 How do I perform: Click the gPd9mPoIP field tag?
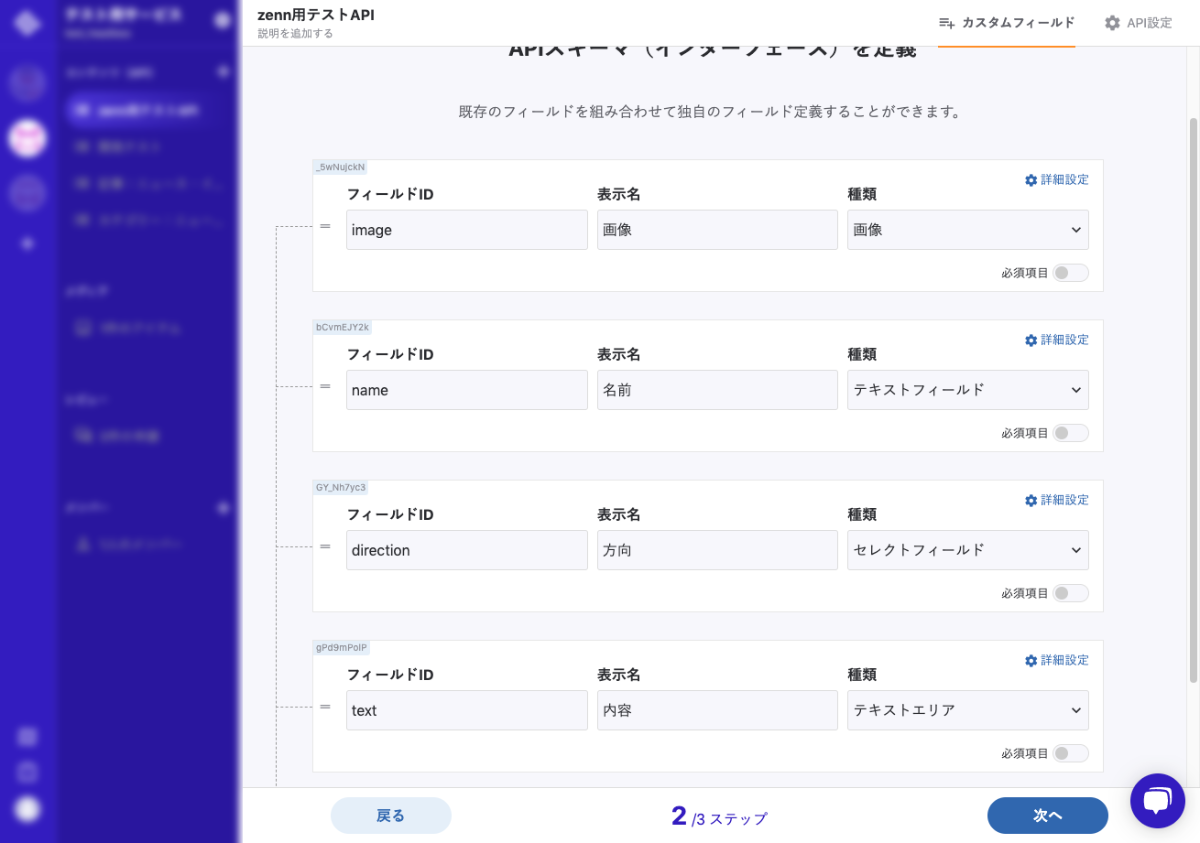342,647
